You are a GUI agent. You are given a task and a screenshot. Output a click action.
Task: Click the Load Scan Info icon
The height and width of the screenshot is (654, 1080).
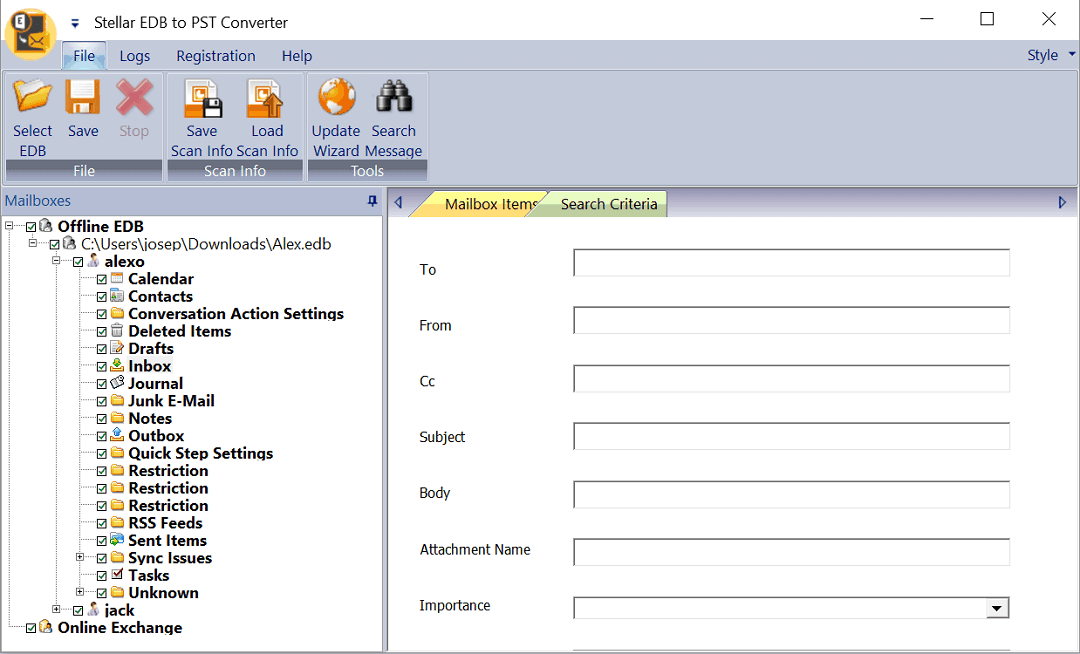click(266, 98)
